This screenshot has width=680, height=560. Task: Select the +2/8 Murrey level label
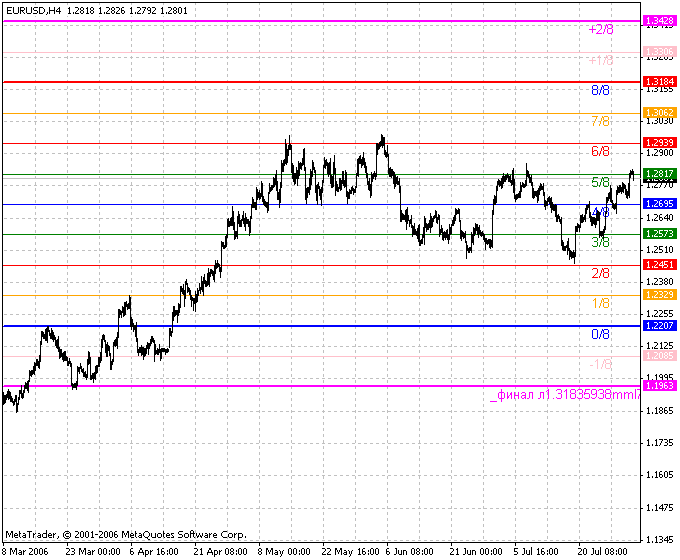tap(600, 30)
